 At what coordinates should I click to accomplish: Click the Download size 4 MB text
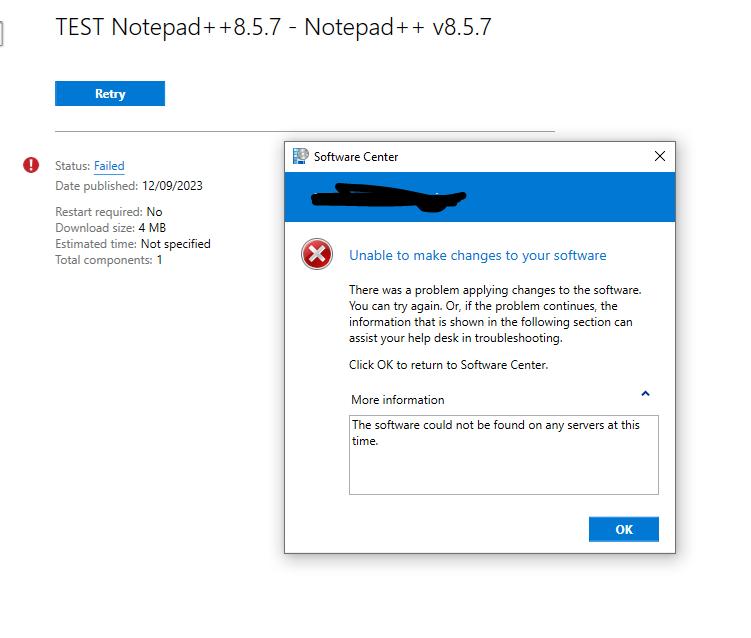[111, 228]
